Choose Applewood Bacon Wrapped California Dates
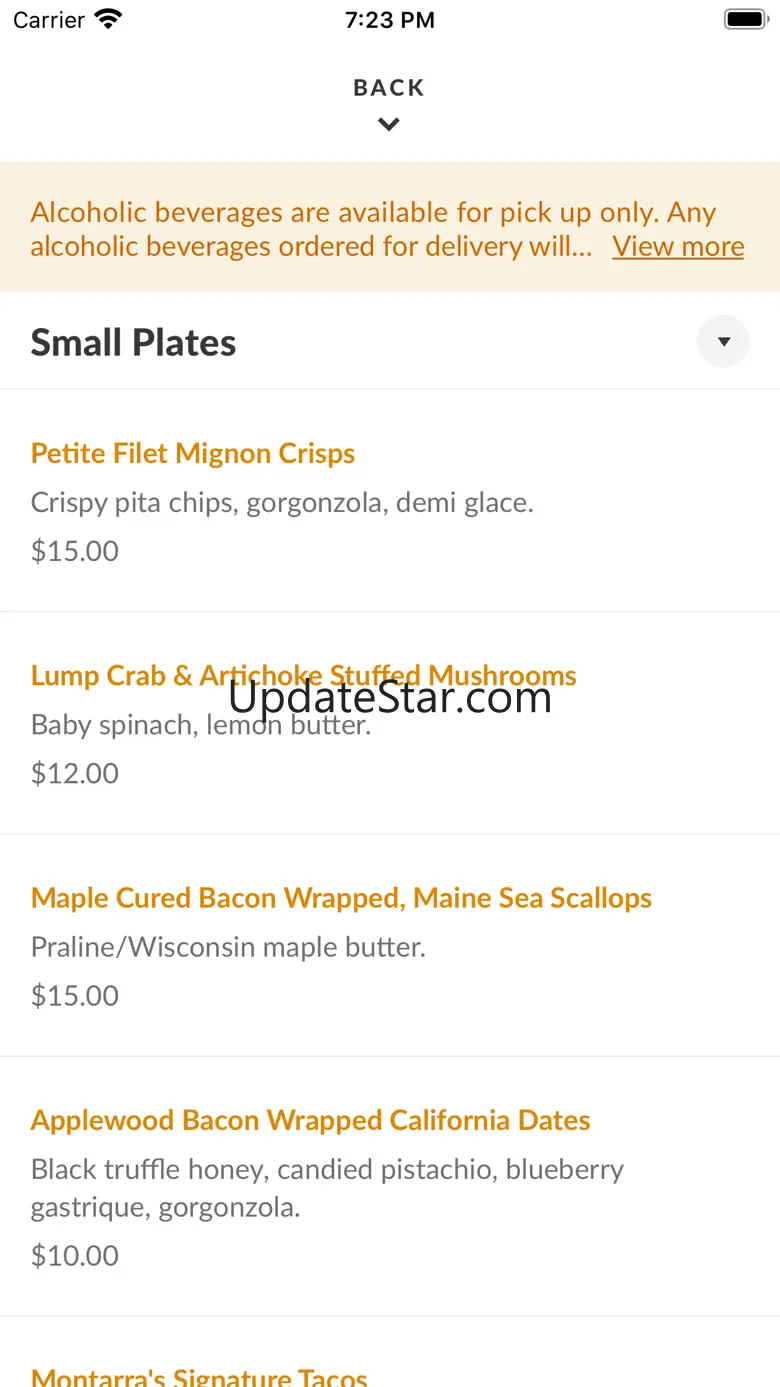 point(310,1120)
